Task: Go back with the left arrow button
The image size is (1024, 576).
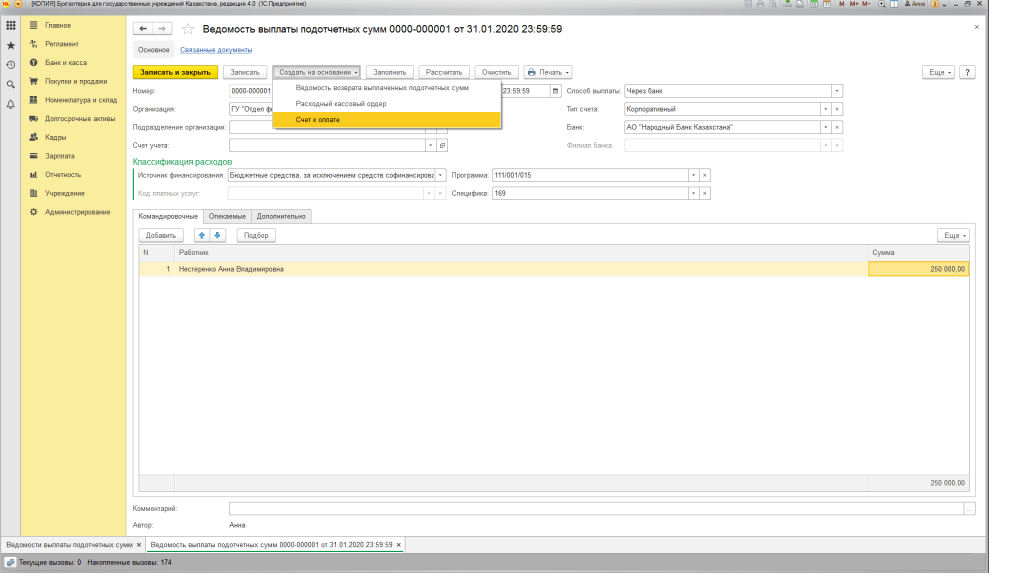Action: coord(142,29)
